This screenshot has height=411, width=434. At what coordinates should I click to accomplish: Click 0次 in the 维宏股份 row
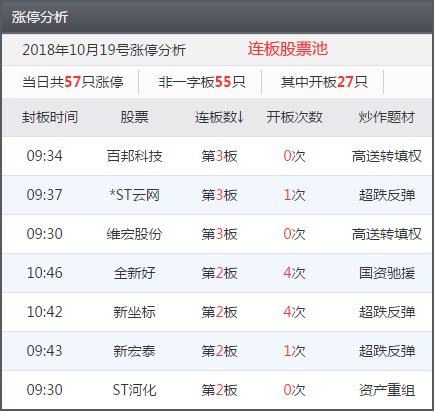pos(294,234)
